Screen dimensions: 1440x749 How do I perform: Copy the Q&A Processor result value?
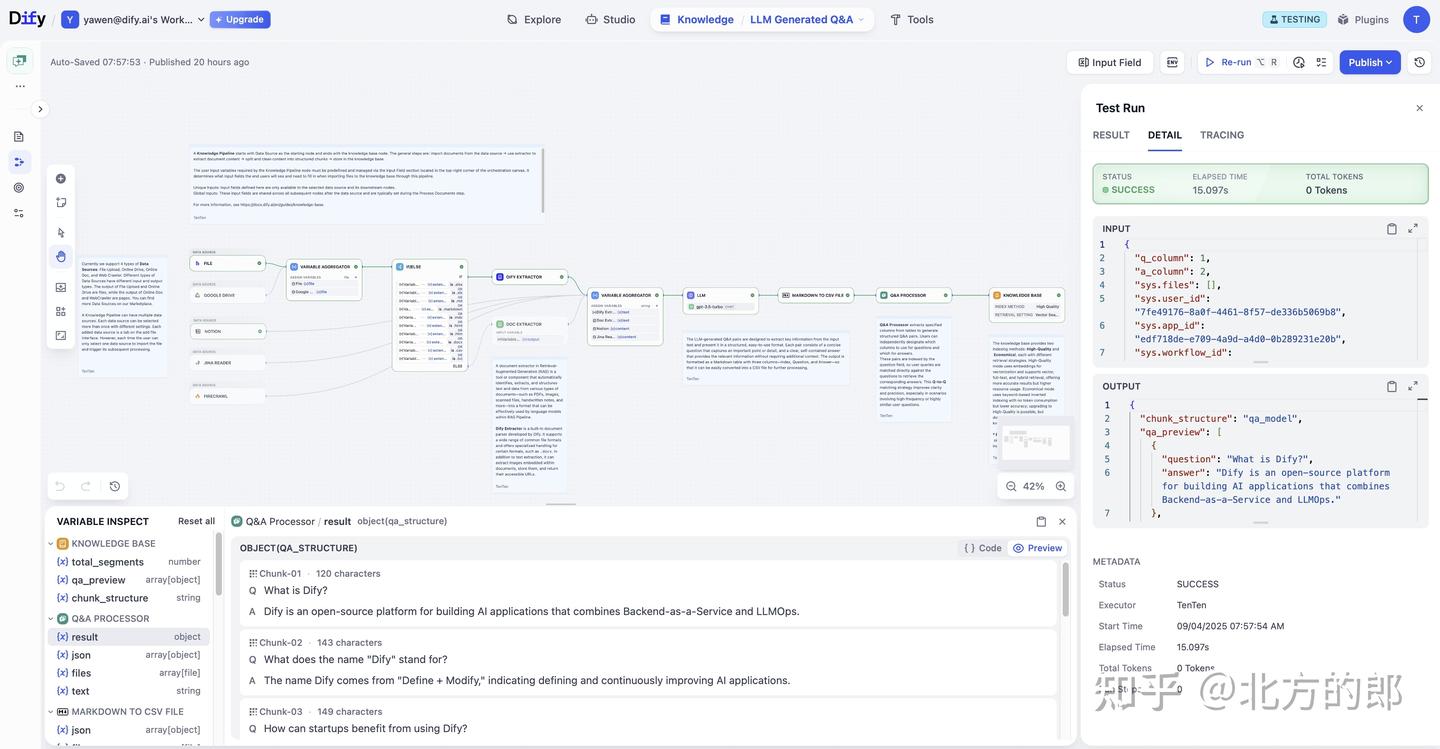1041,521
